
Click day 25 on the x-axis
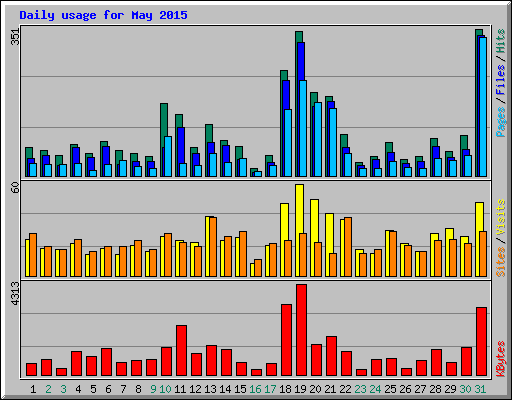pyautogui.click(x=390, y=389)
